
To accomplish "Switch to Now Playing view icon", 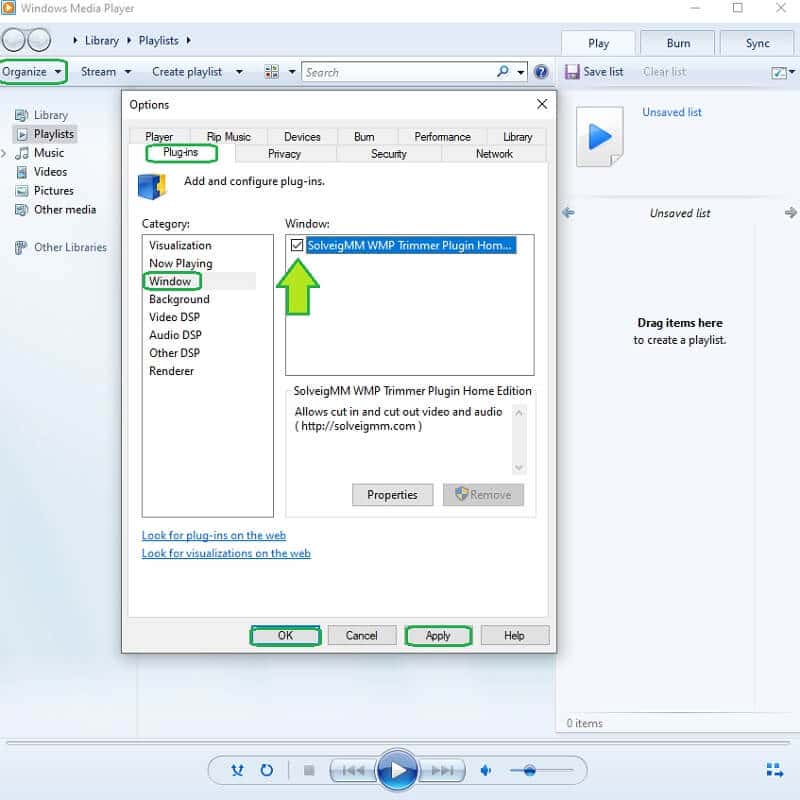I will (774, 770).
